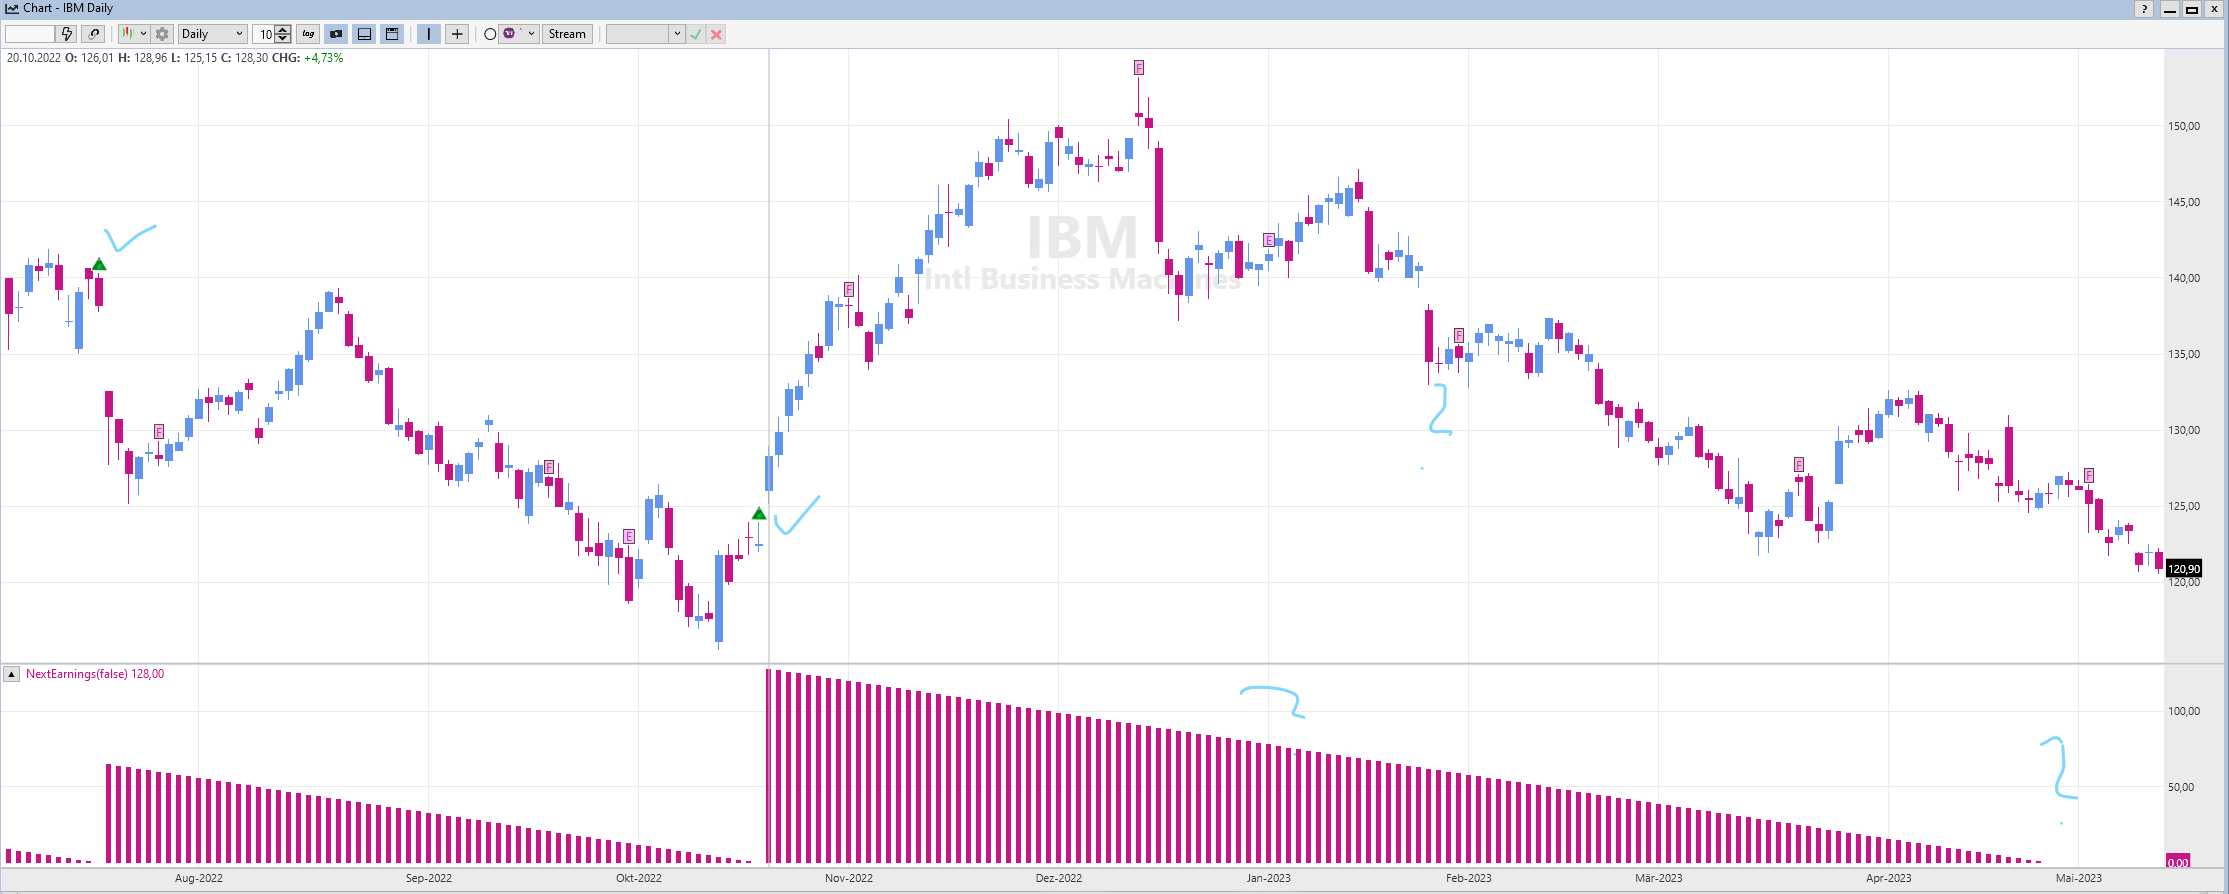Maximize the Chart - IBM Daily window

click(x=2191, y=9)
